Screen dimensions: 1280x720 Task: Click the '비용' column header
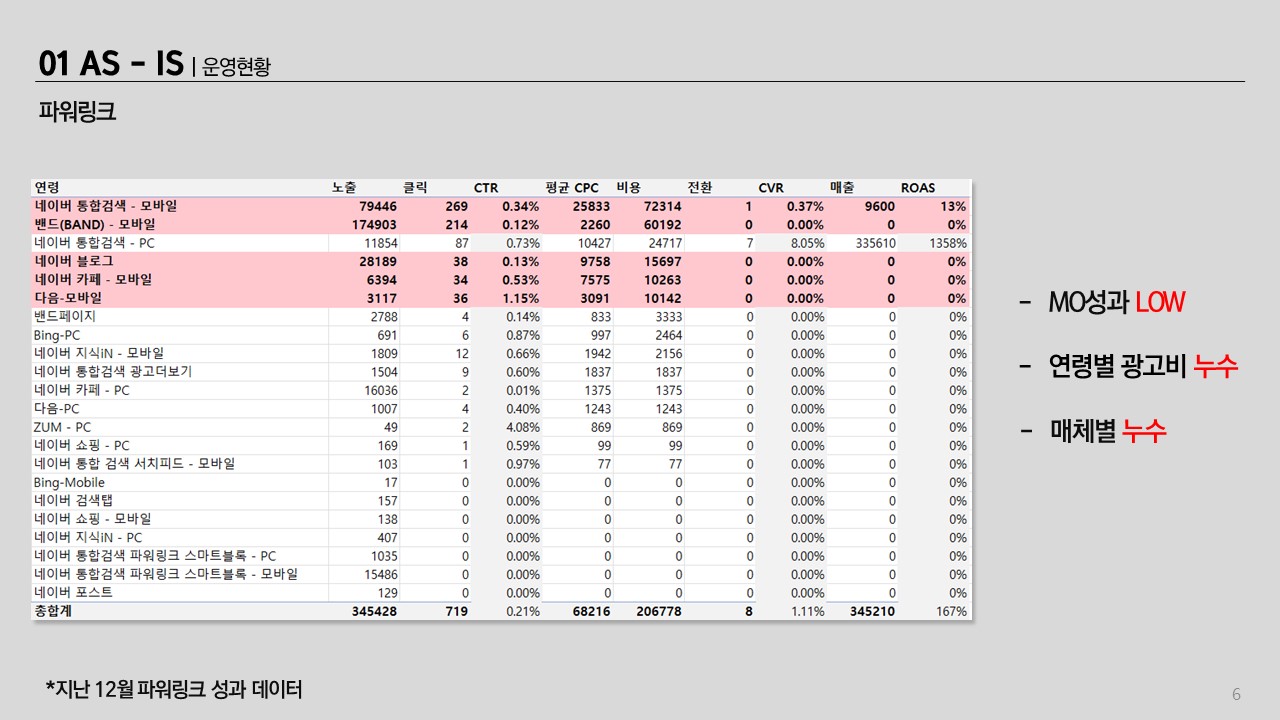(x=629, y=187)
